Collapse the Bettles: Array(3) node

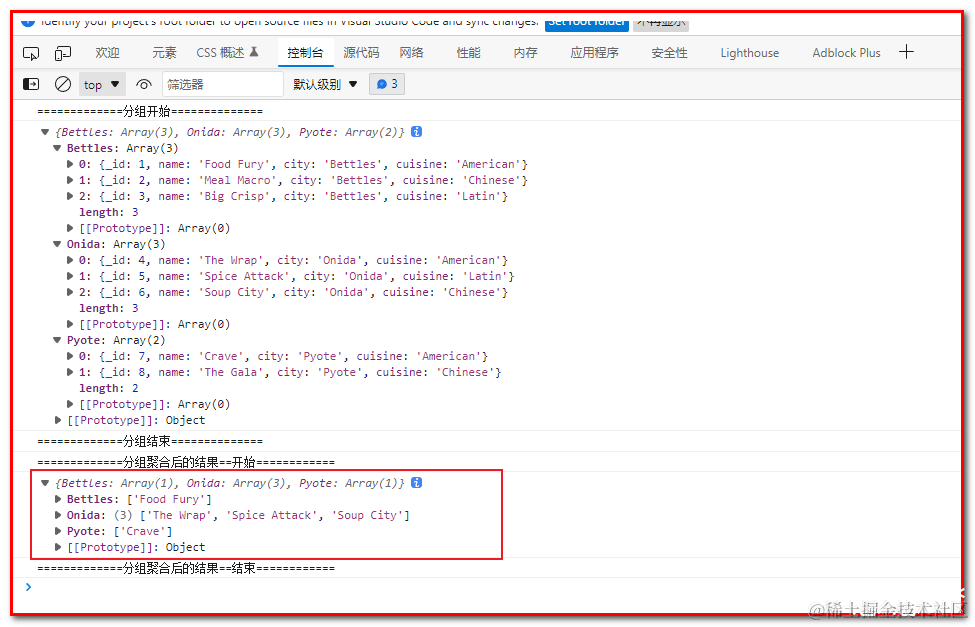click(57, 148)
